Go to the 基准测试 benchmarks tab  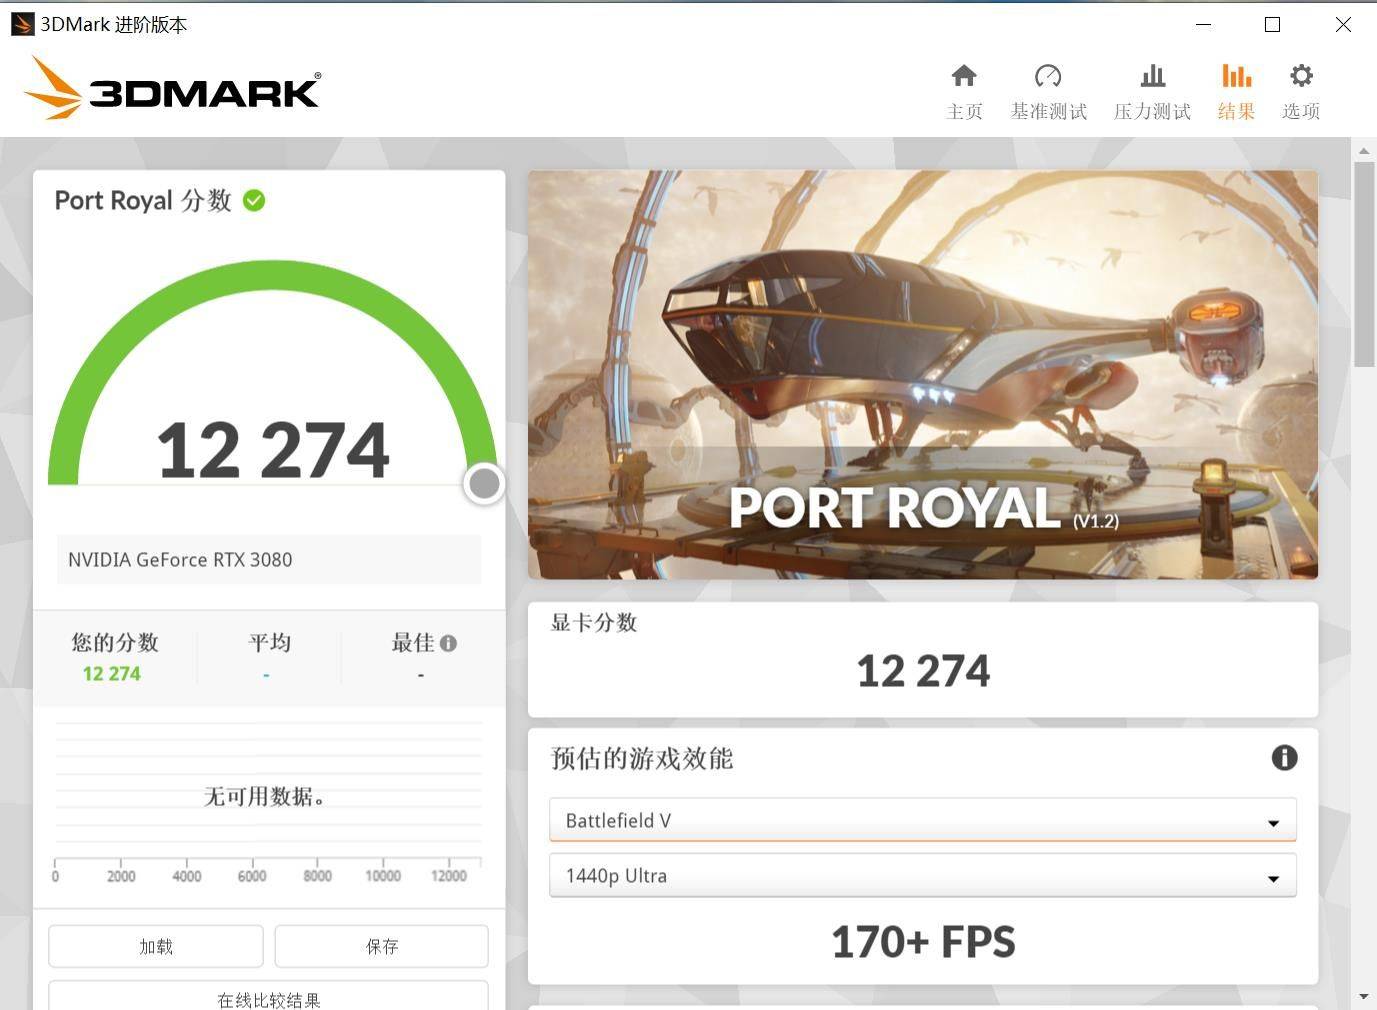click(x=1048, y=91)
